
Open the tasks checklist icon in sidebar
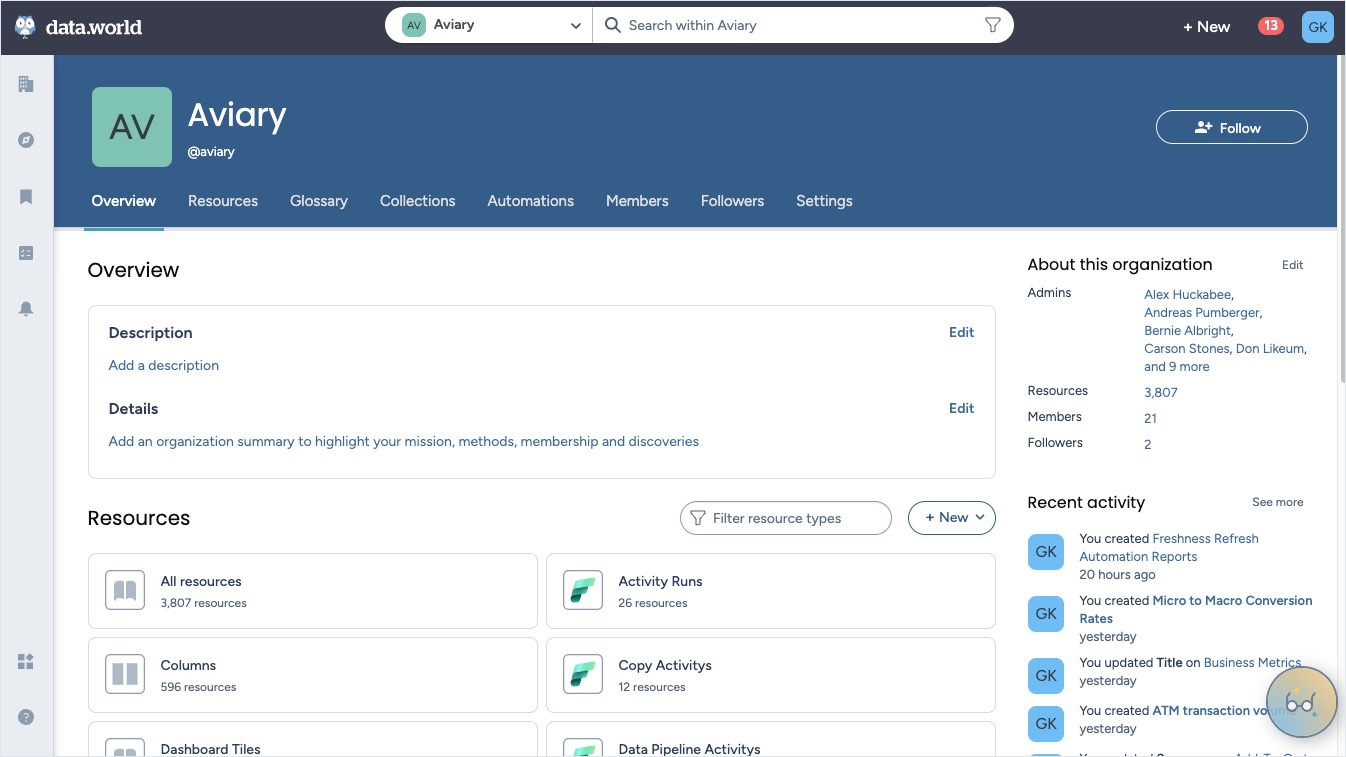tap(26, 253)
